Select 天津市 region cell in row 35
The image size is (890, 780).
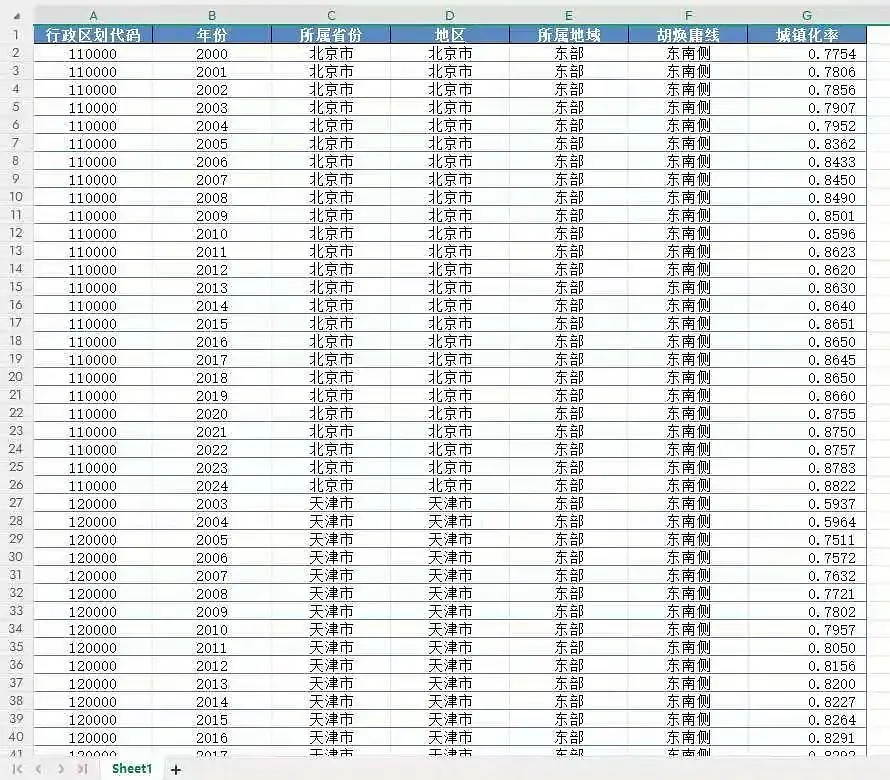click(x=450, y=648)
